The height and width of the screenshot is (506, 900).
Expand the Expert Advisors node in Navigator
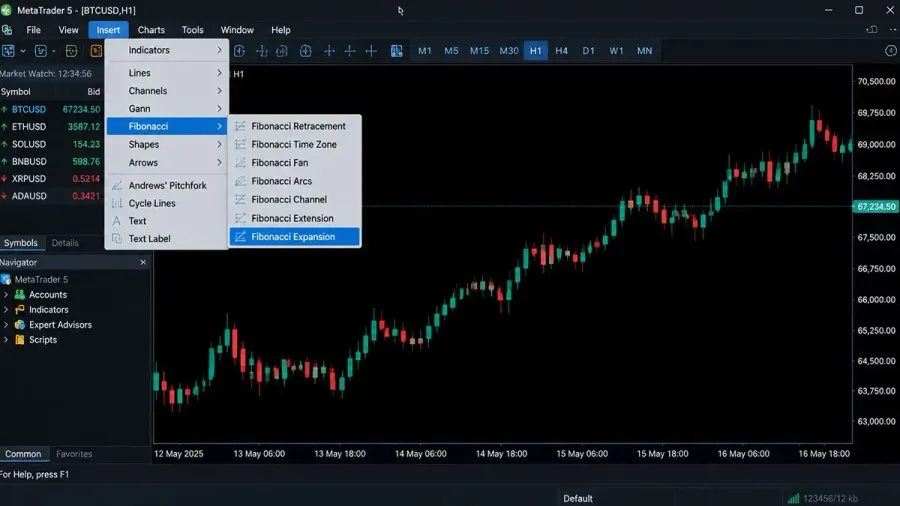[x=6, y=325]
